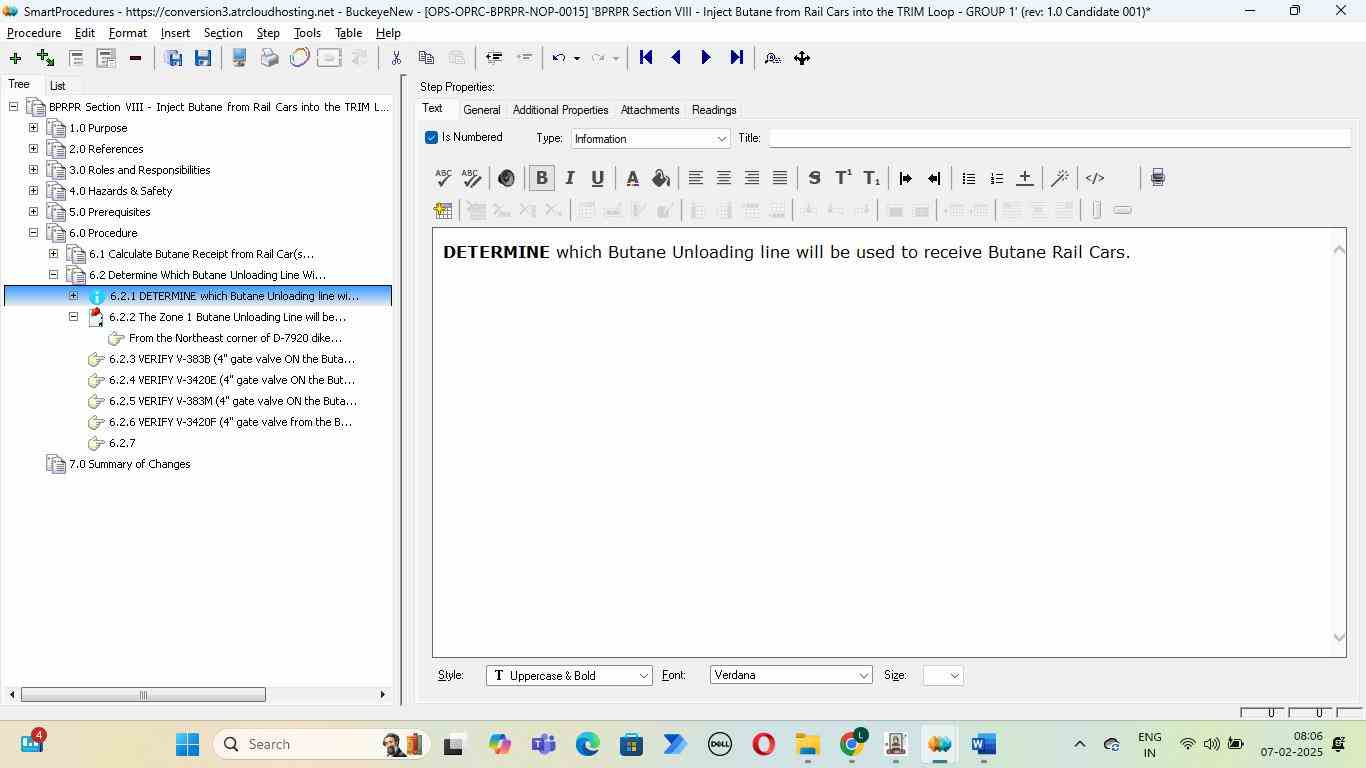Justify the text alignment
The image size is (1366, 768).
[779, 178]
